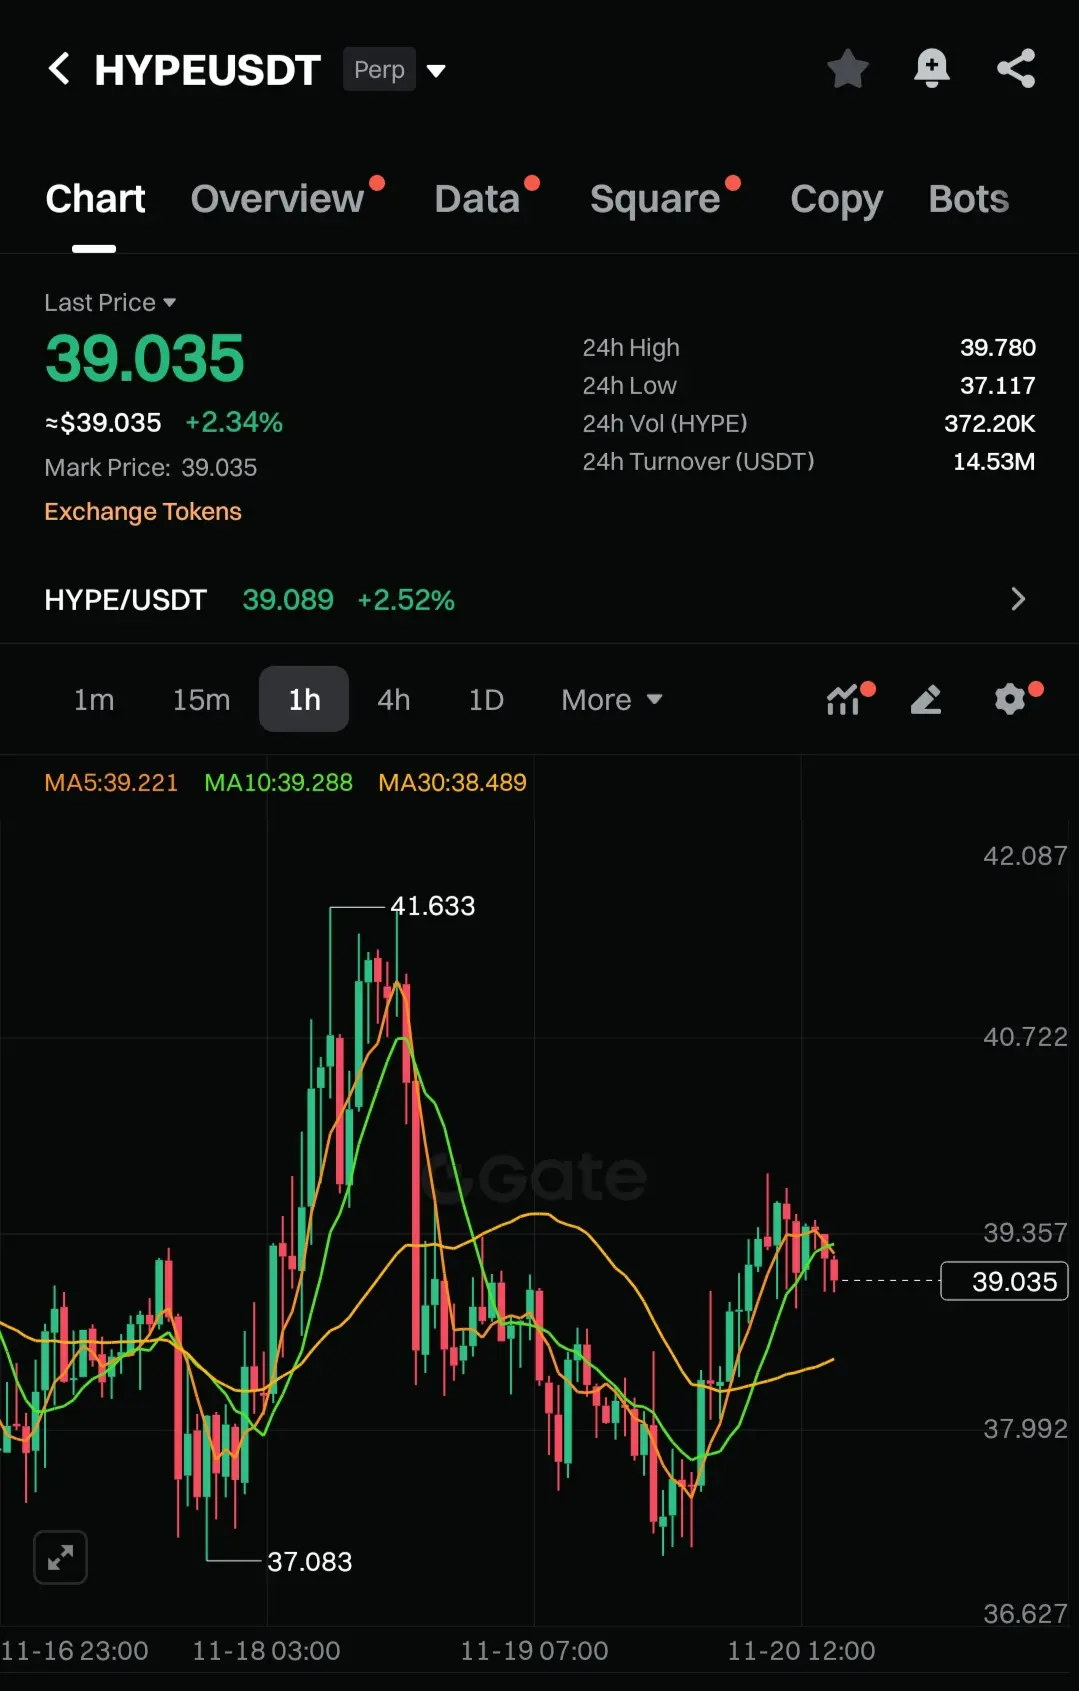The width and height of the screenshot is (1079, 1691).
Task: Tap the 24h Turnover value 14.53M
Action: coord(994,461)
